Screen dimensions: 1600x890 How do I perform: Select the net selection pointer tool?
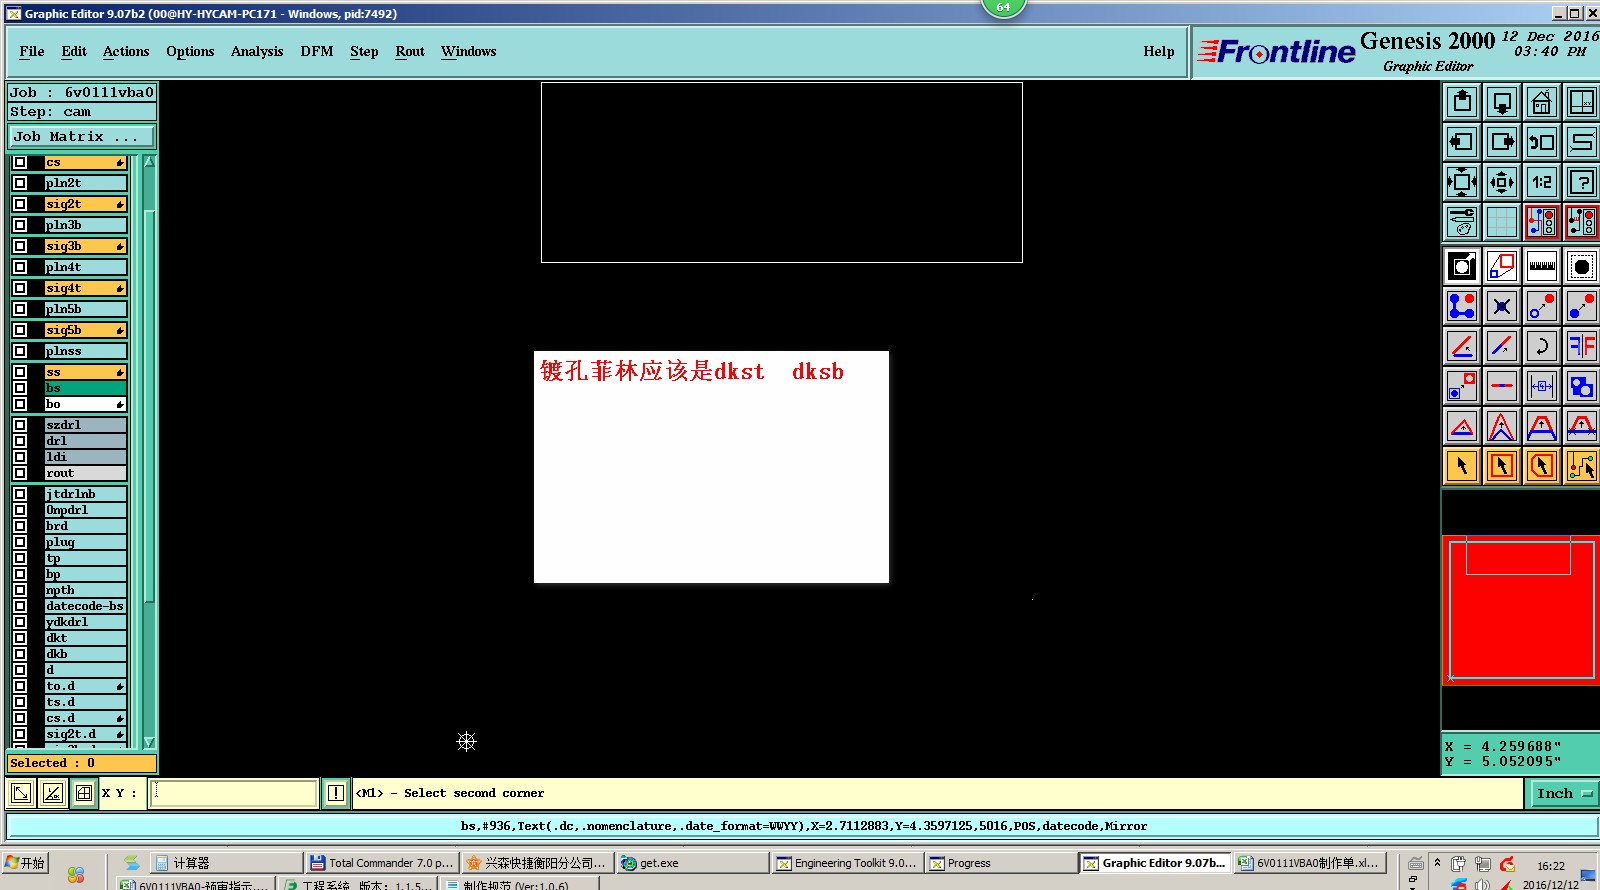point(1582,466)
